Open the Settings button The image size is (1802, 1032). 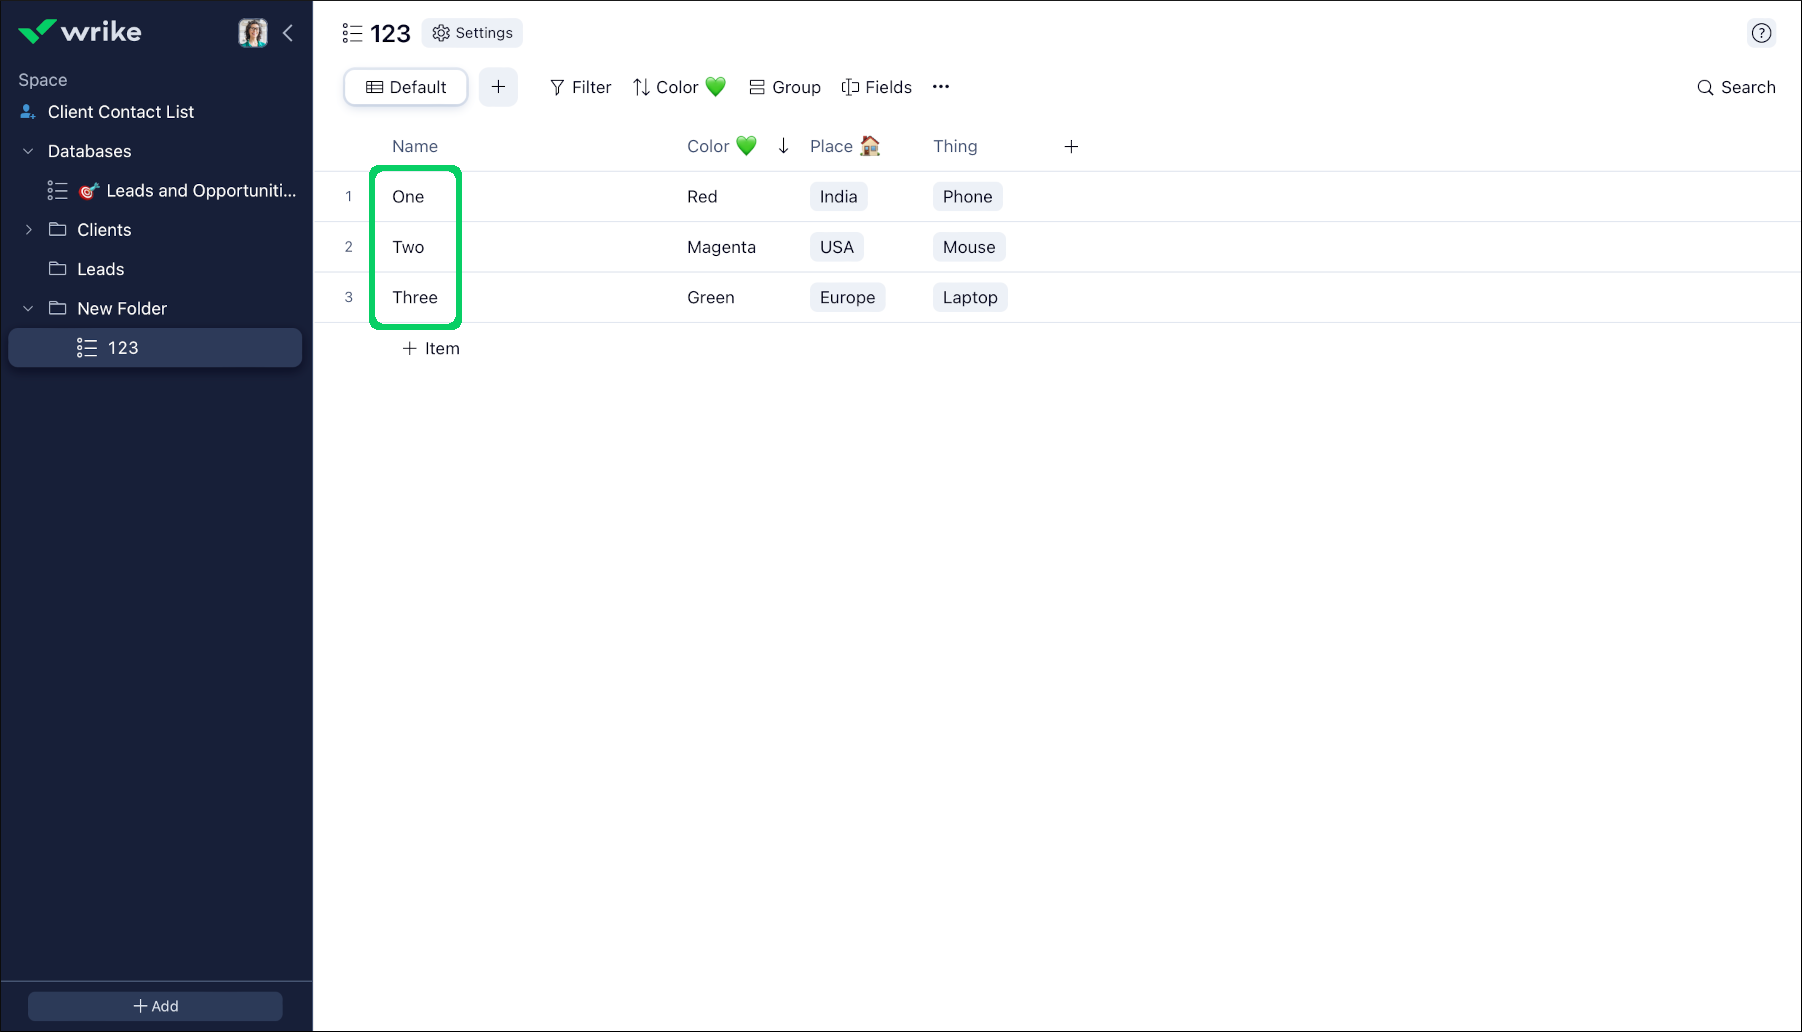point(472,33)
